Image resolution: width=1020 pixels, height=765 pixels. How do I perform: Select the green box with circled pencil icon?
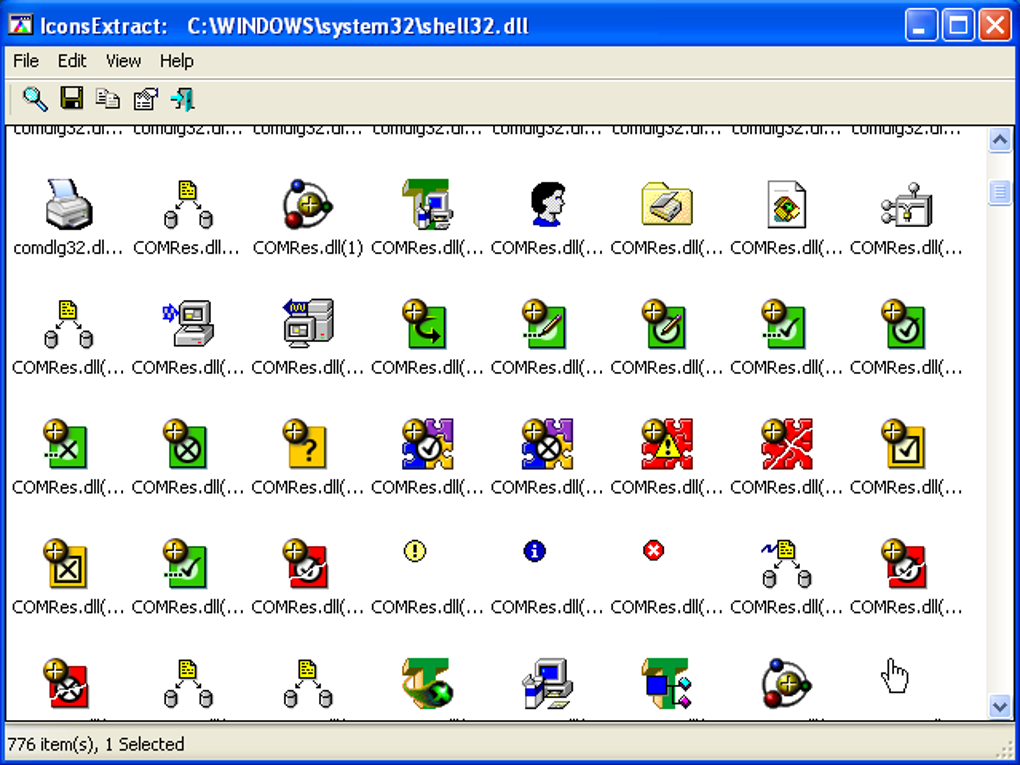click(x=664, y=323)
